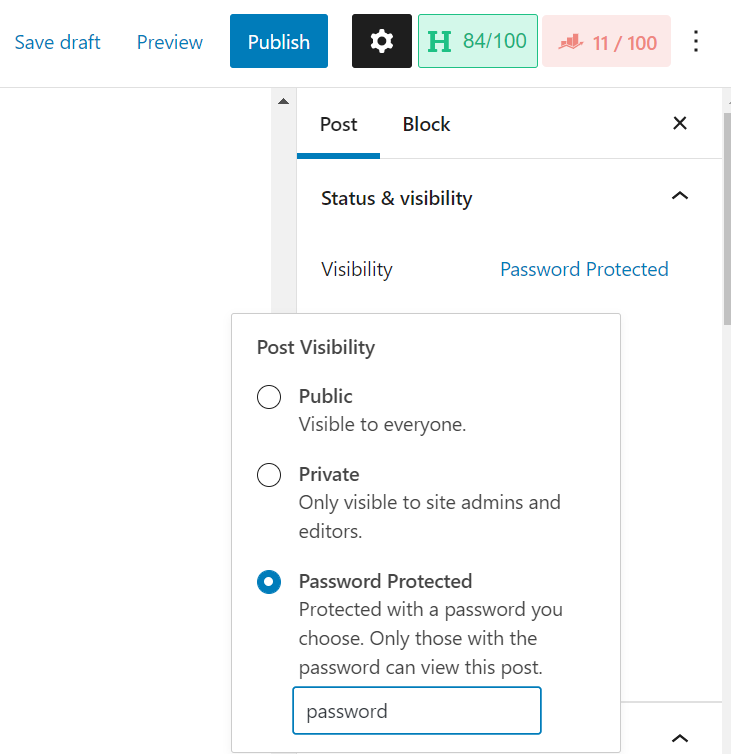
Task: Open the three-dot options menu
Action: pyautogui.click(x=695, y=41)
